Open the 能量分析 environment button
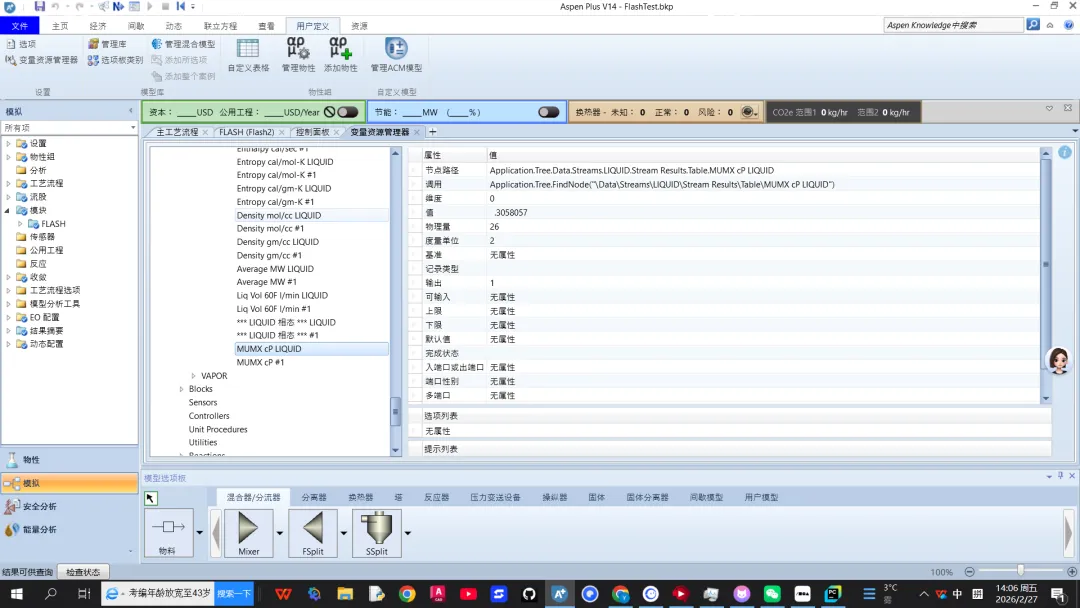This screenshot has width=1080, height=608. [x=69, y=530]
